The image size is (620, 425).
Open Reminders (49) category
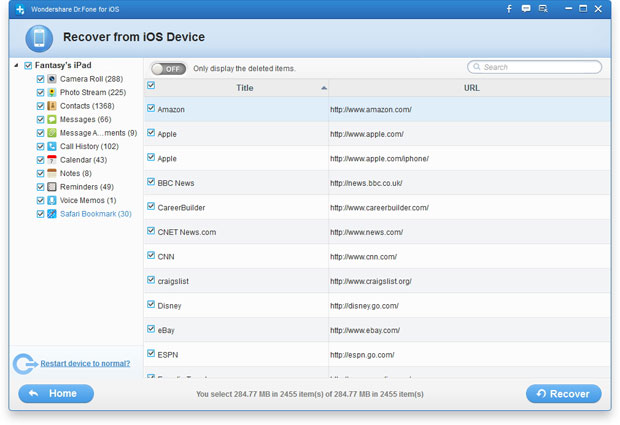pyautogui.click(x=87, y=187)
